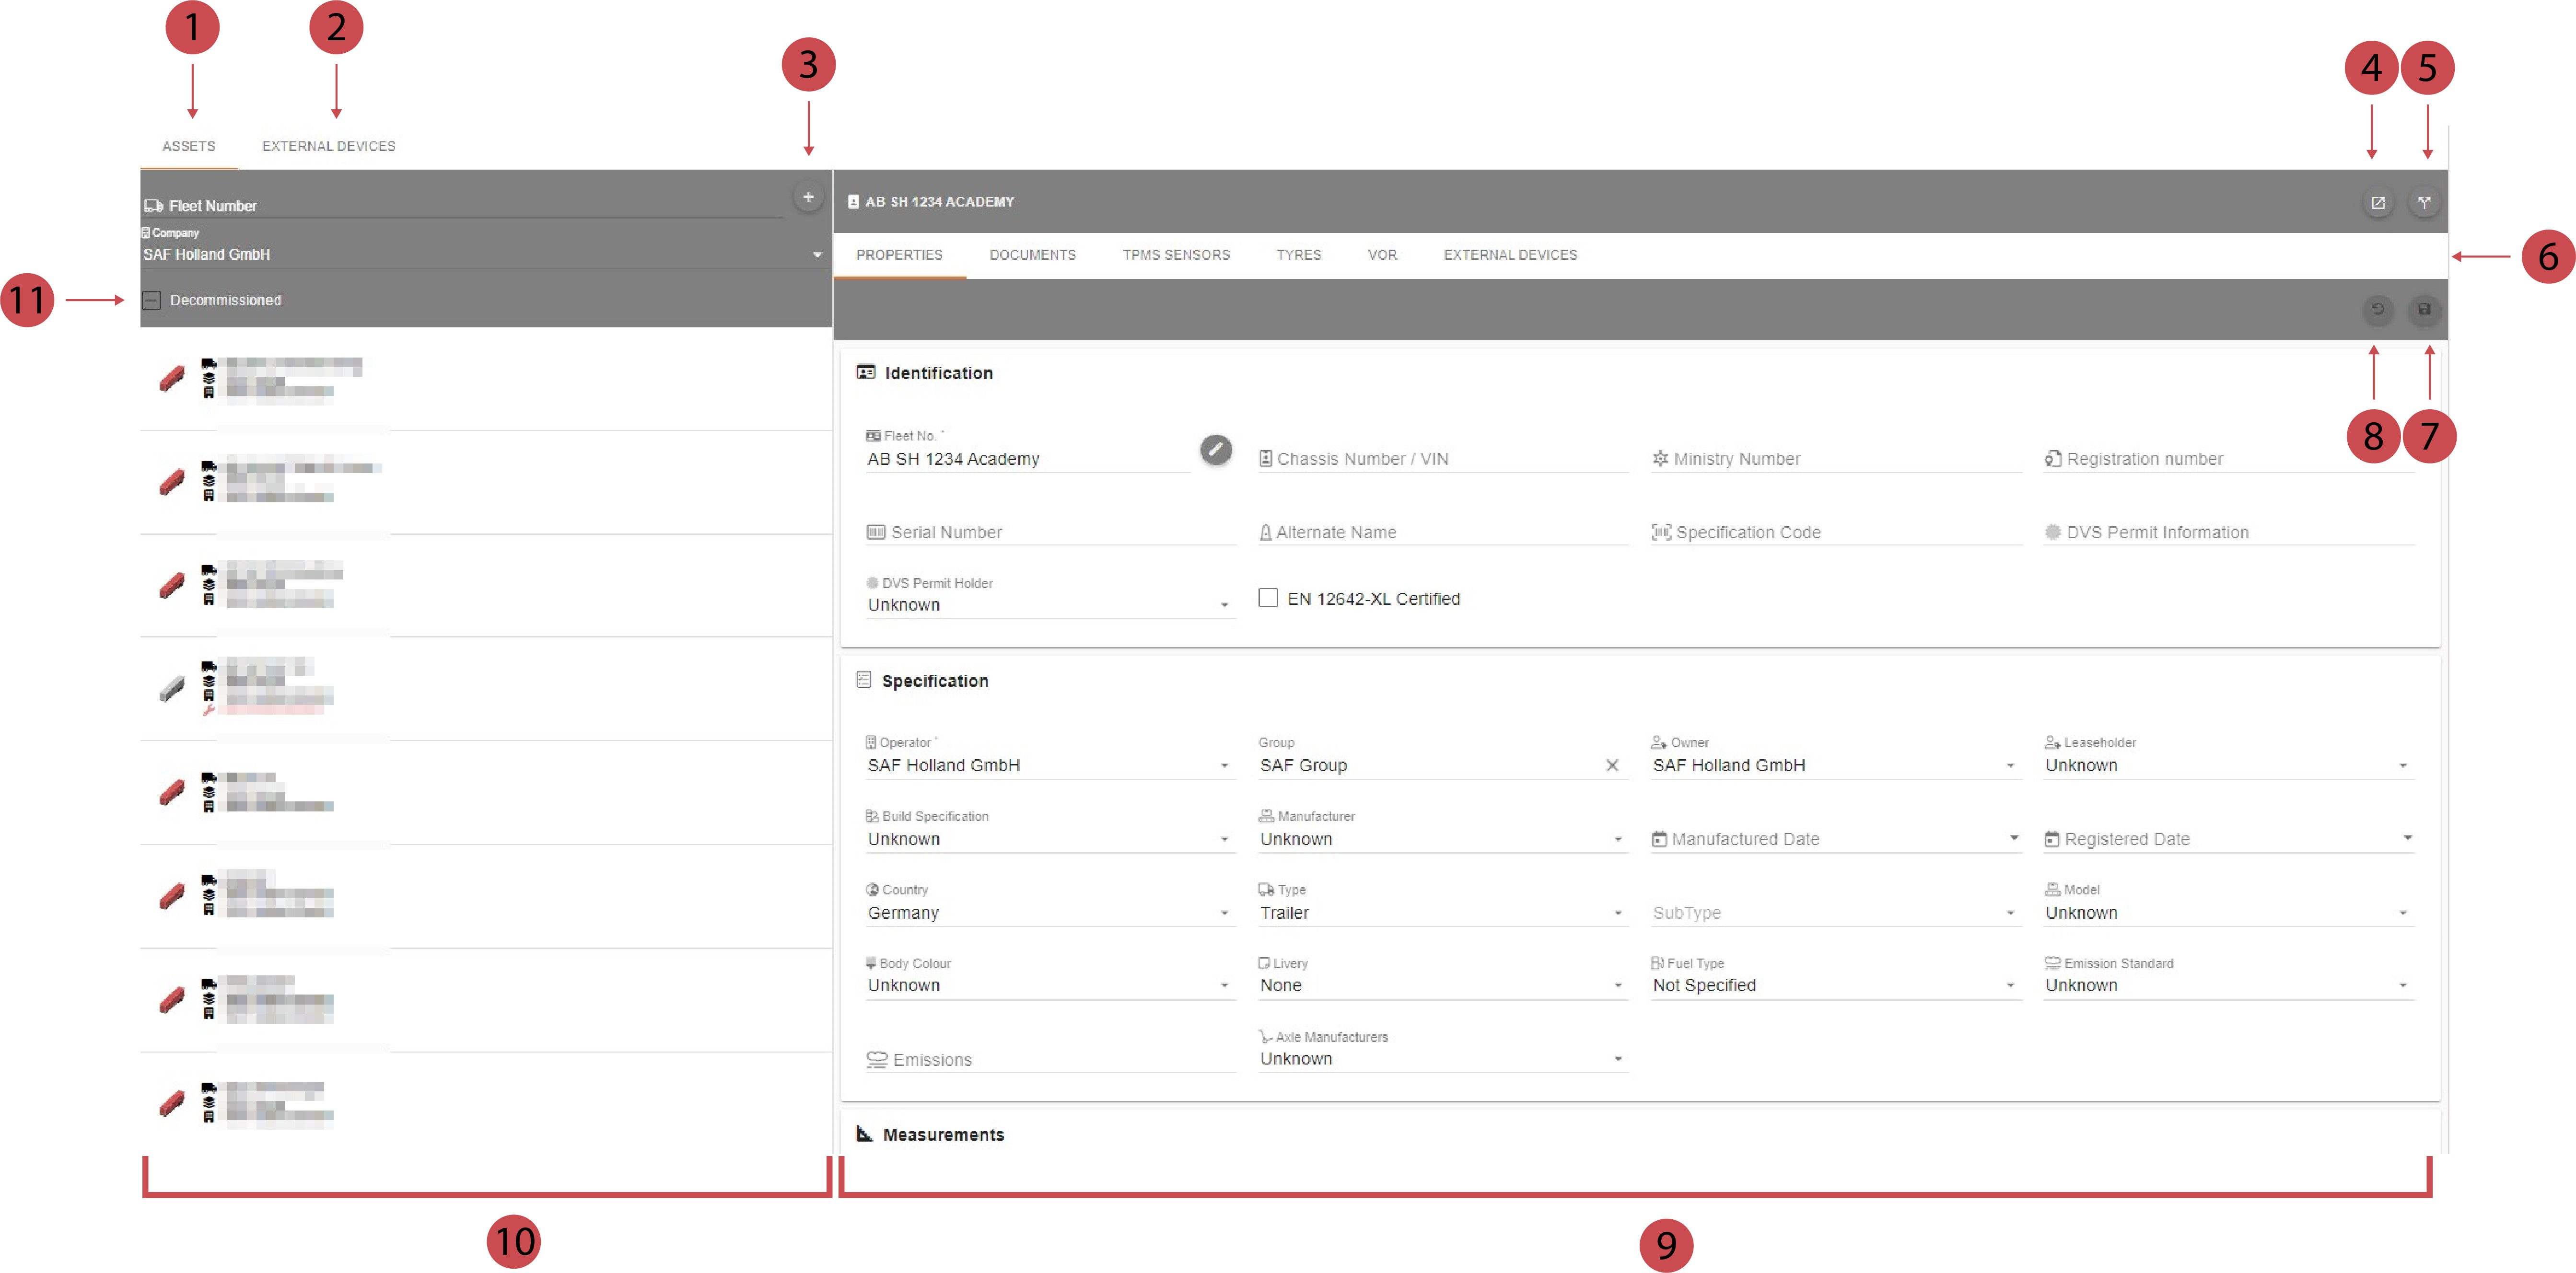This screenshot has width=2576, height=1273.
Task: Click the save properties icon
Action: 2423,309
